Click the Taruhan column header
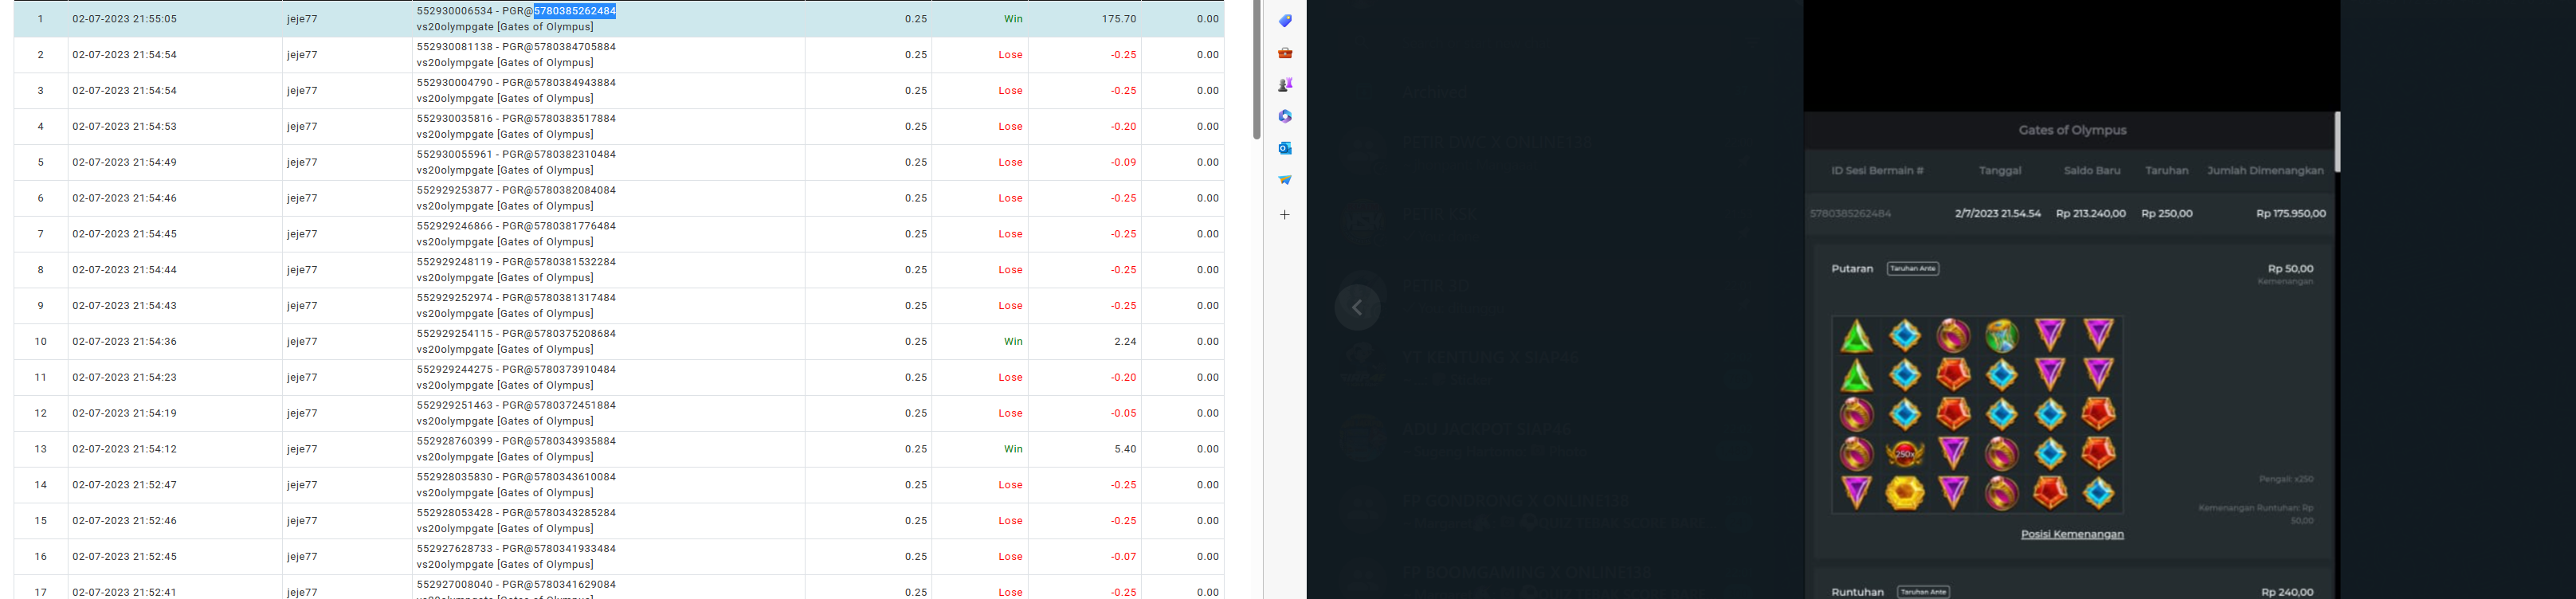Image resolution: width=2576 pixels, height=599 pixels. (2166, 171)
